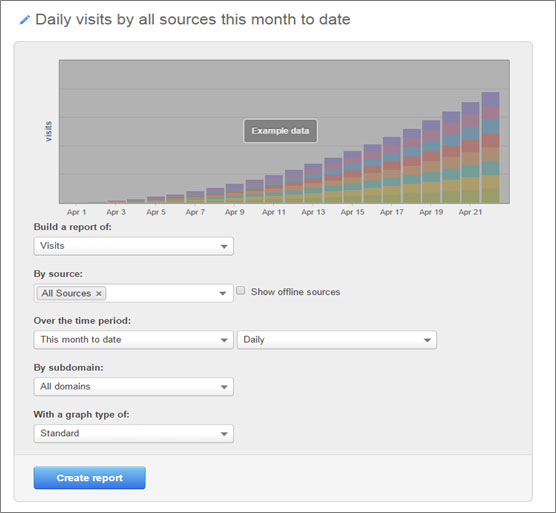556x513 pixels.
Task: Click the Apr 19 stacked bar
Action: [x=431, y=162]
